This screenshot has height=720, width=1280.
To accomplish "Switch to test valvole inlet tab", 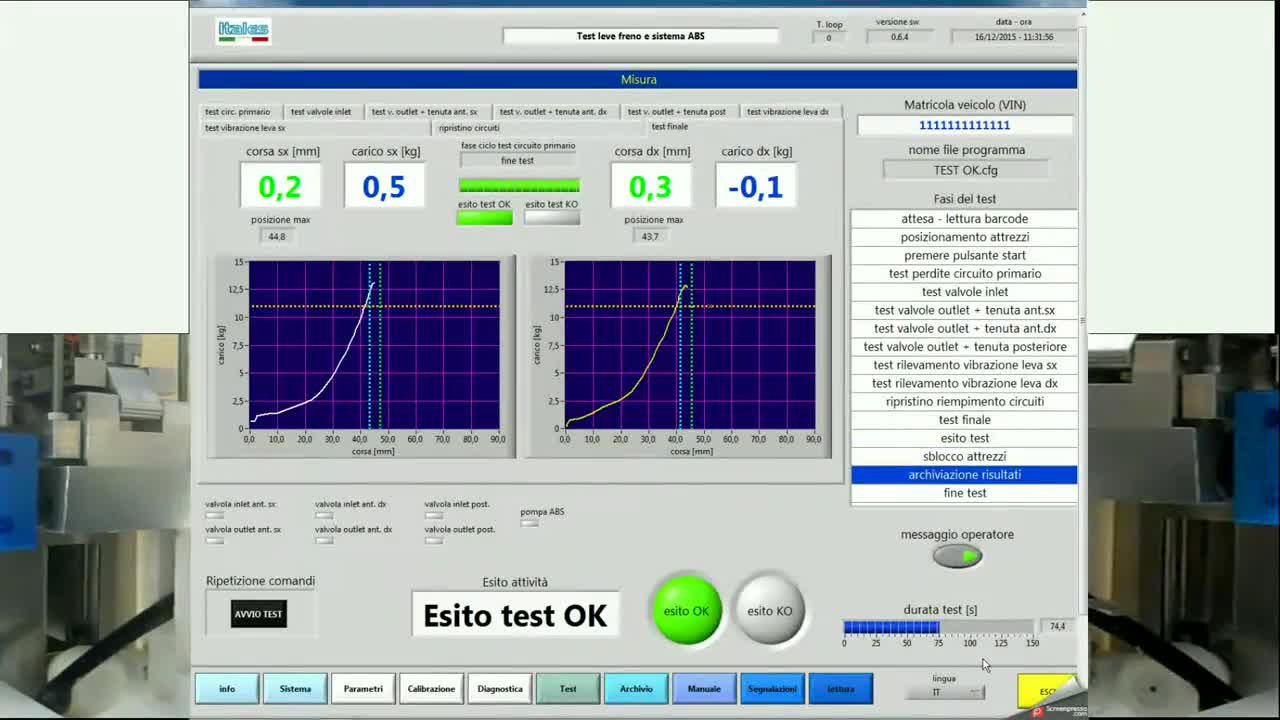I will [323, 111].
